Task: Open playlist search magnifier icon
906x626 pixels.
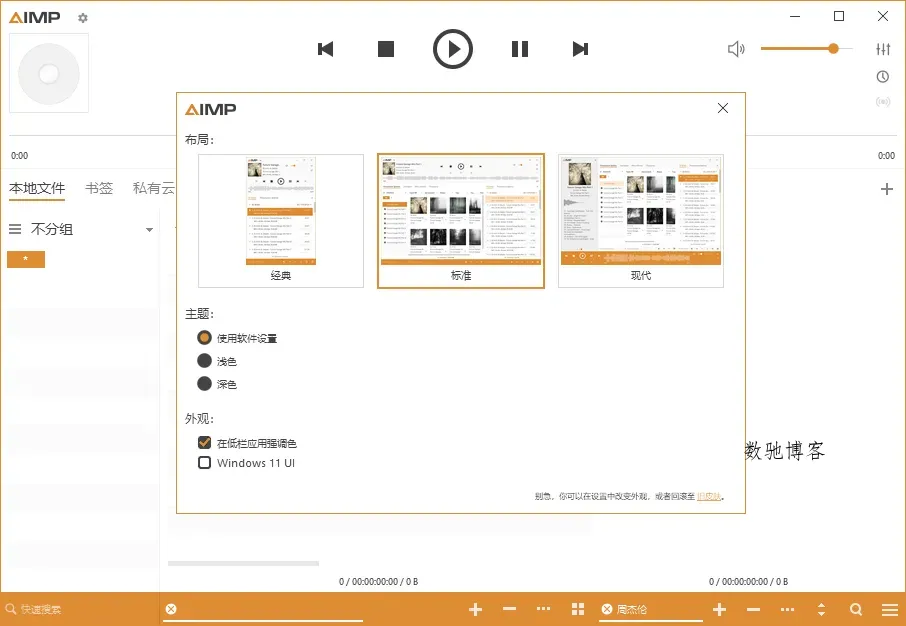Action: [x=856, y=609]
